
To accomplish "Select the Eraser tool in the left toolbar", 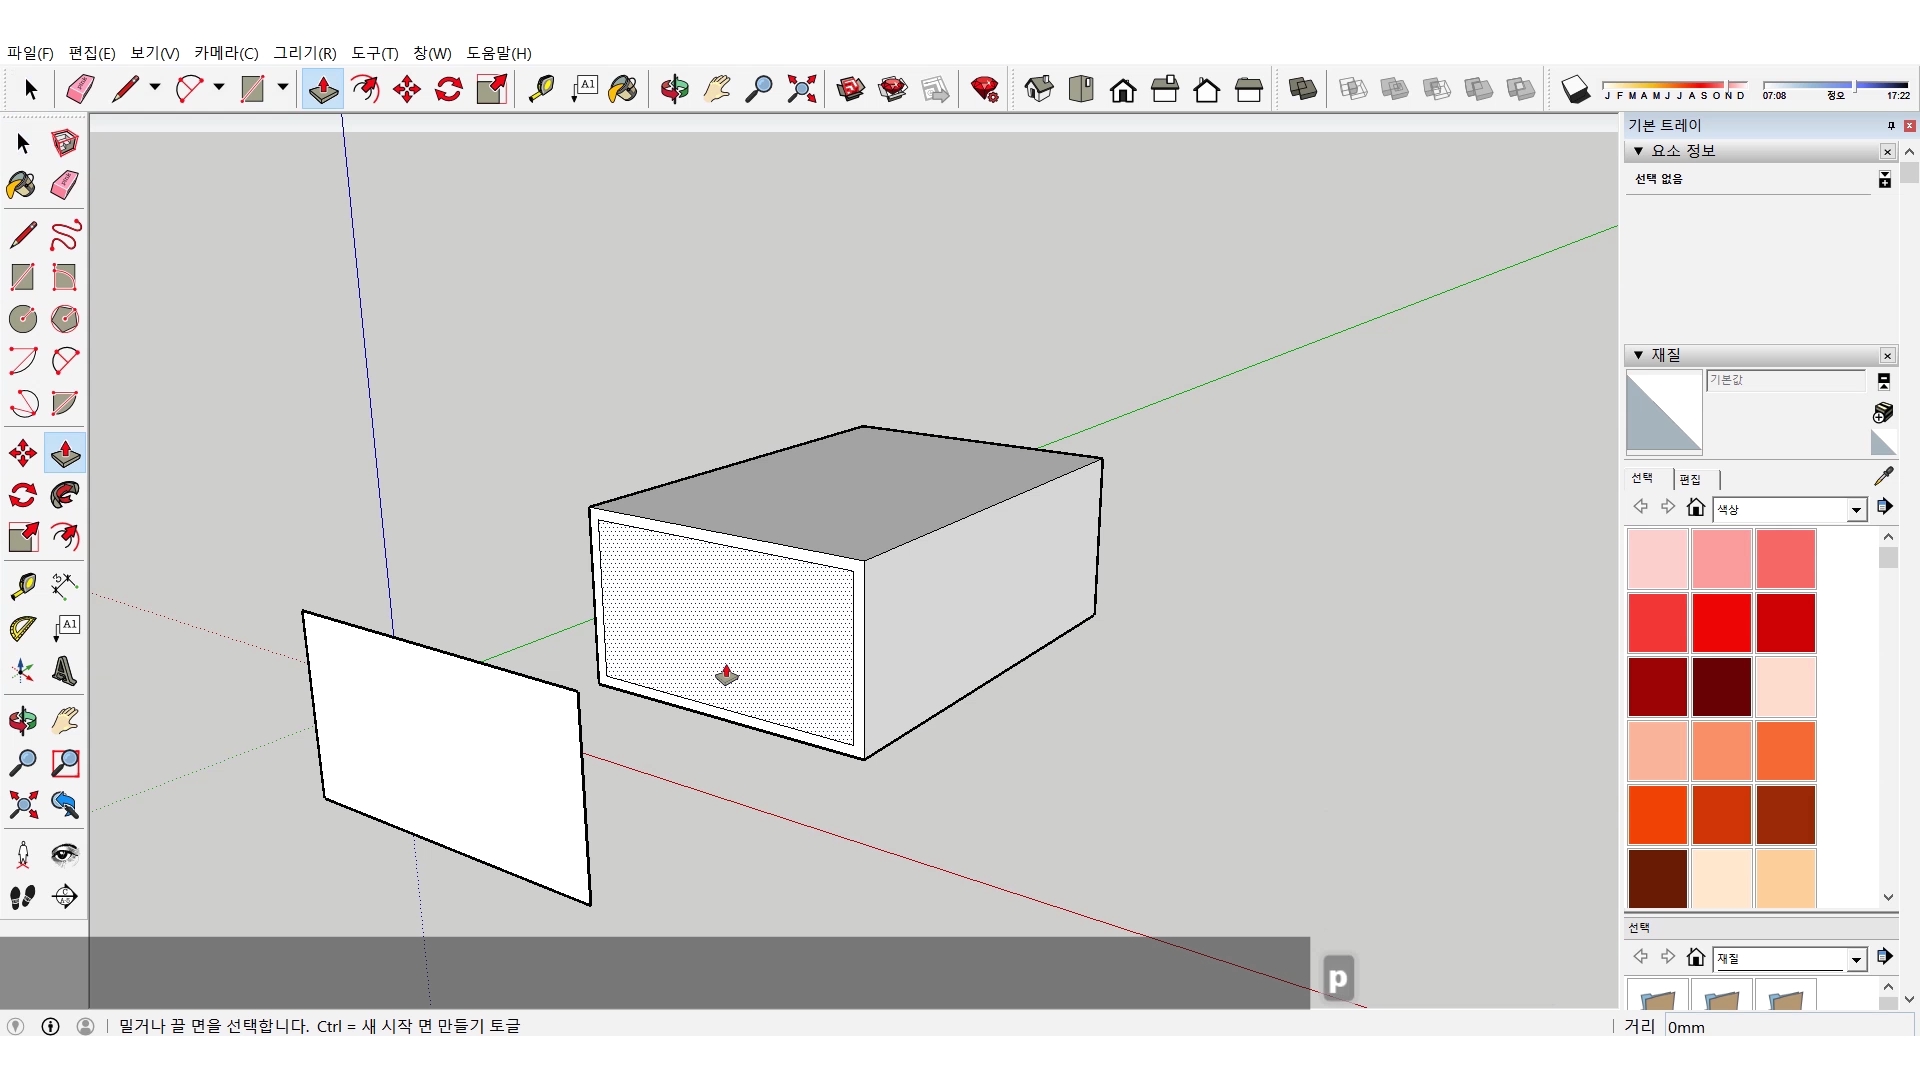I will click(x=65, y=185).
